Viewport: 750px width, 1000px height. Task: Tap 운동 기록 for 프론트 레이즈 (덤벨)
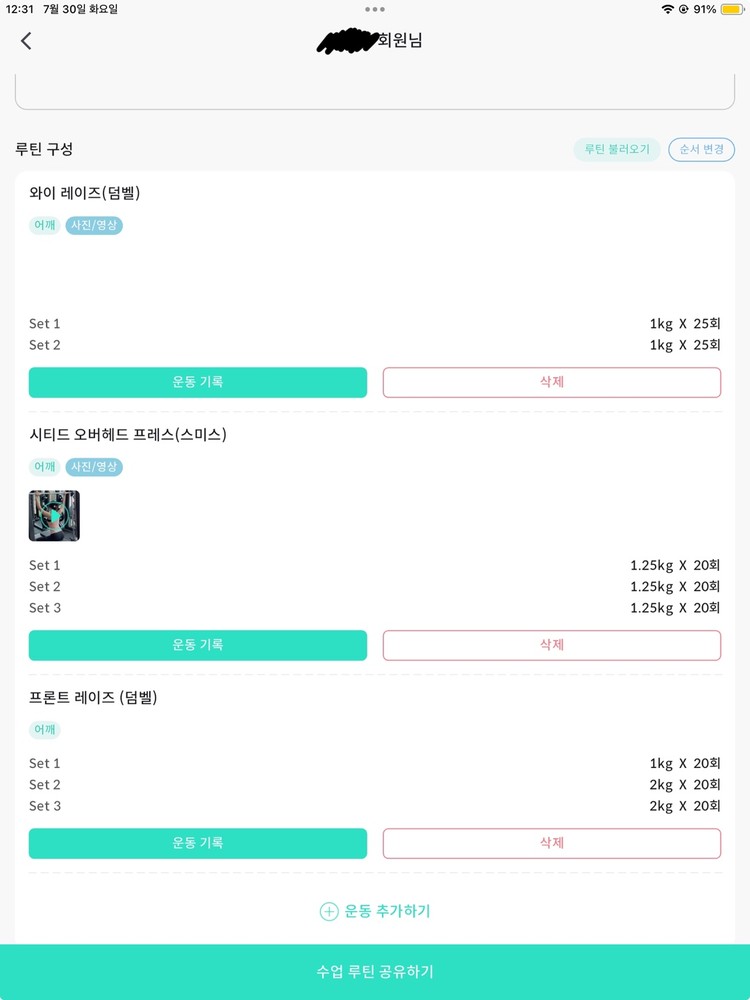coord(198,843)
